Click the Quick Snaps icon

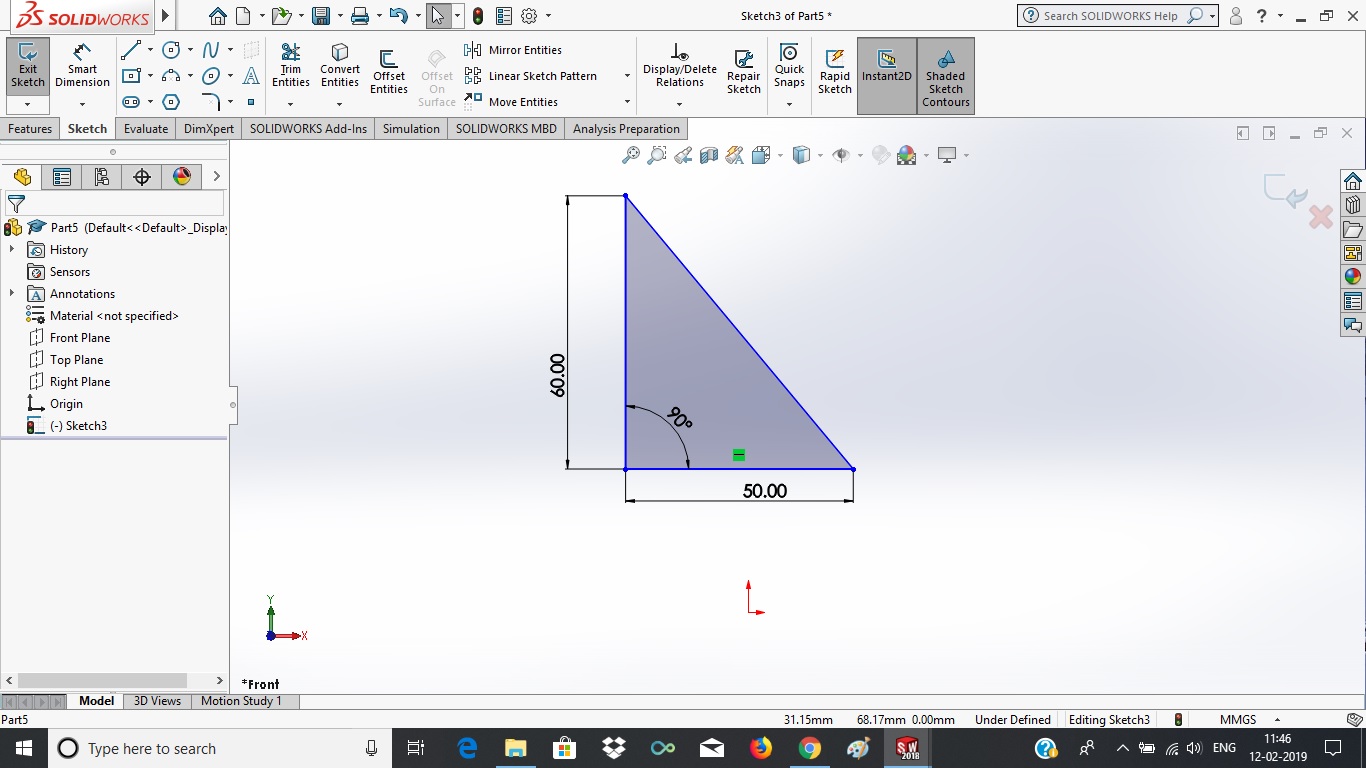[789, 66]
